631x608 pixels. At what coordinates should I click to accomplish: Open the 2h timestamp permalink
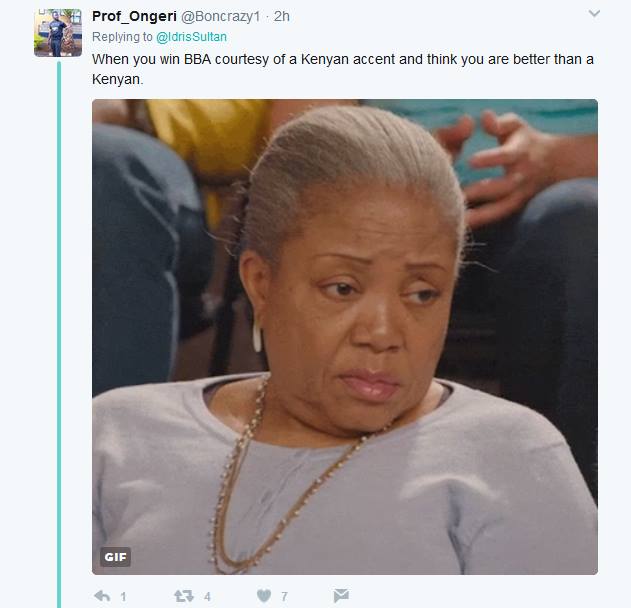[282, 16]
